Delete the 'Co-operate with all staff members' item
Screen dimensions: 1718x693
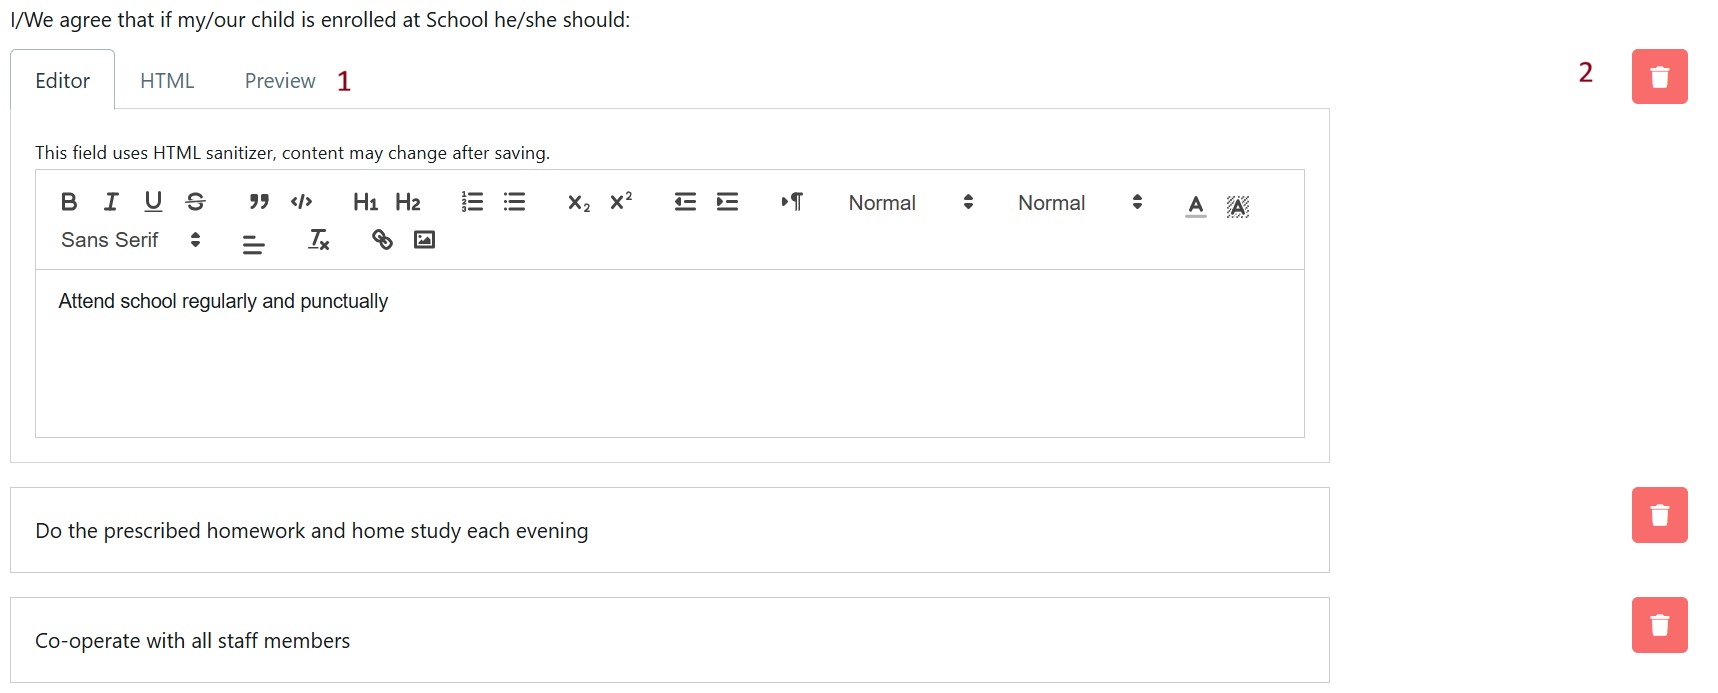point(1659,625)
